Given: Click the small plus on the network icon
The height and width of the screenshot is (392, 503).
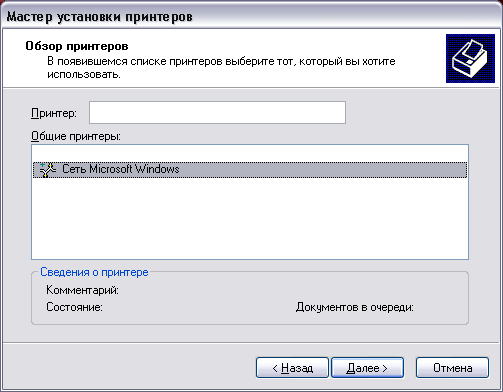Looking at the screenshot, I should [42, 165].
